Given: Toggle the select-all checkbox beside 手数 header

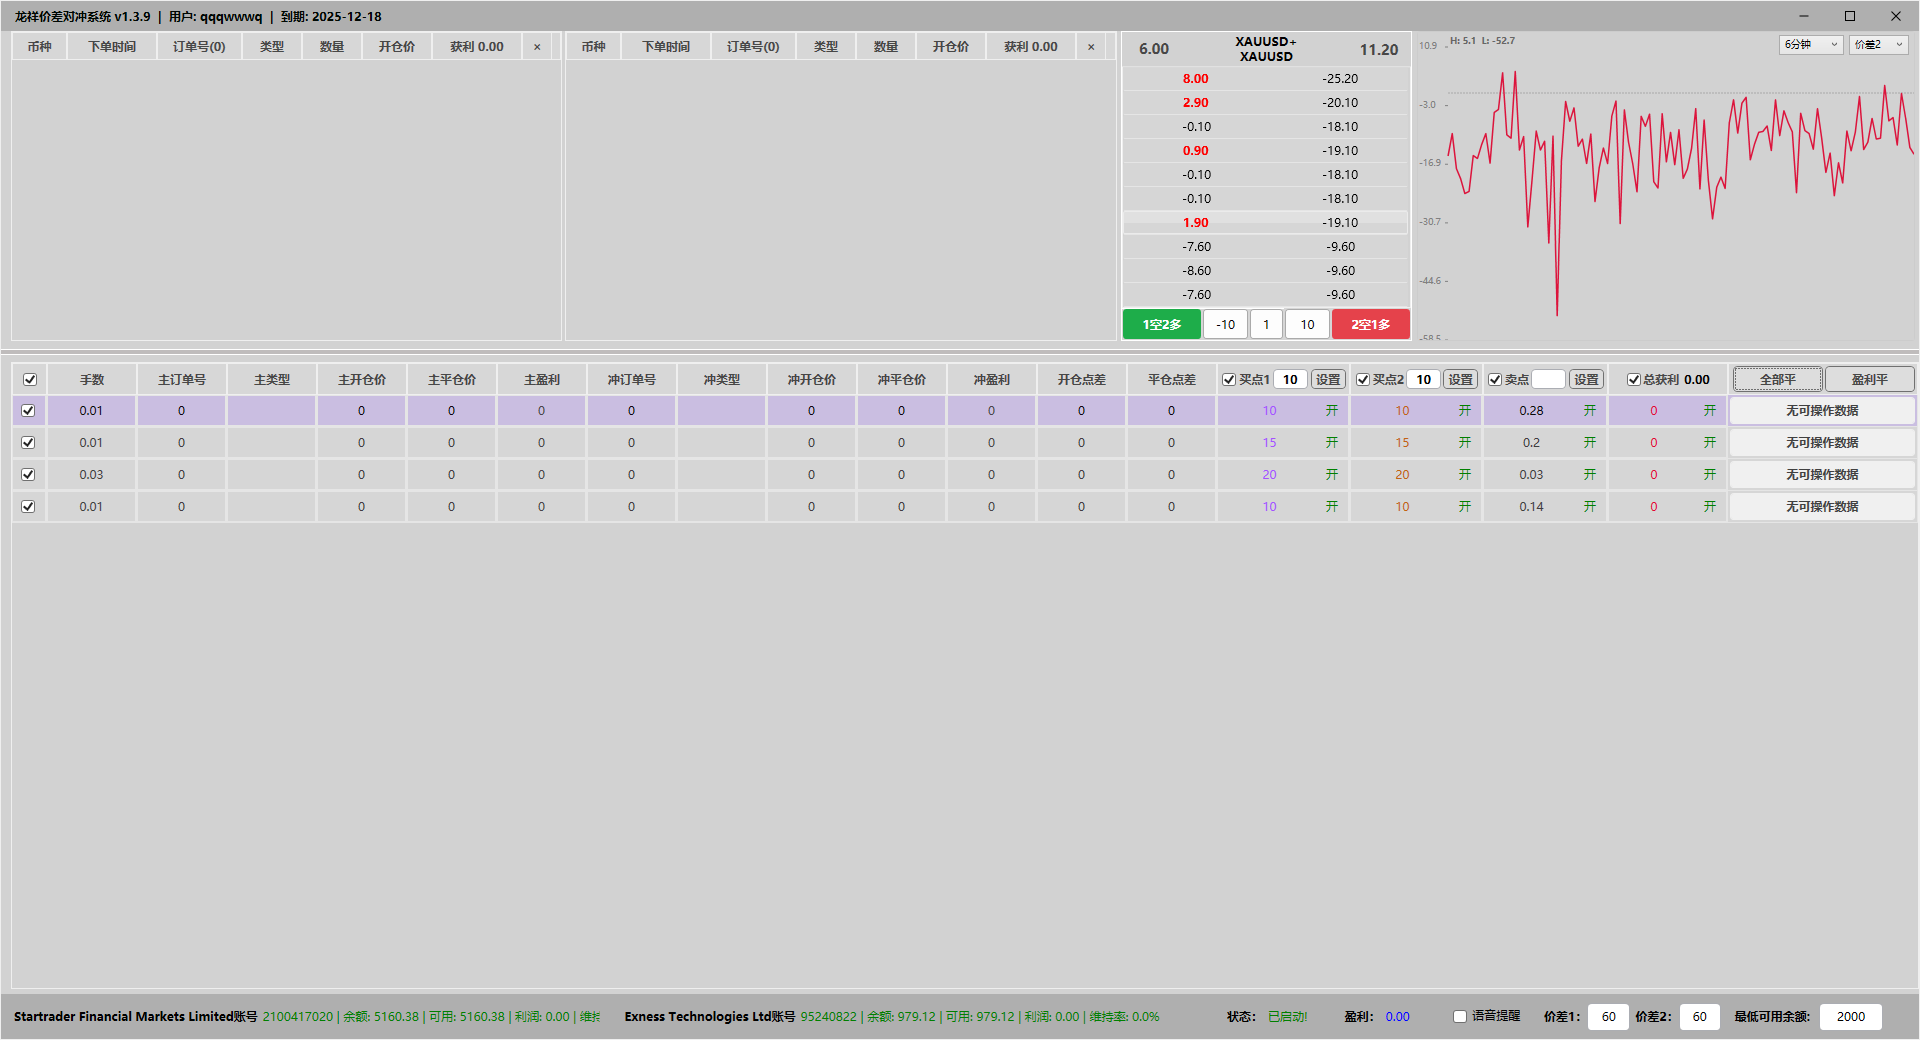Looking at the screenshot, I should coord(30,380).
